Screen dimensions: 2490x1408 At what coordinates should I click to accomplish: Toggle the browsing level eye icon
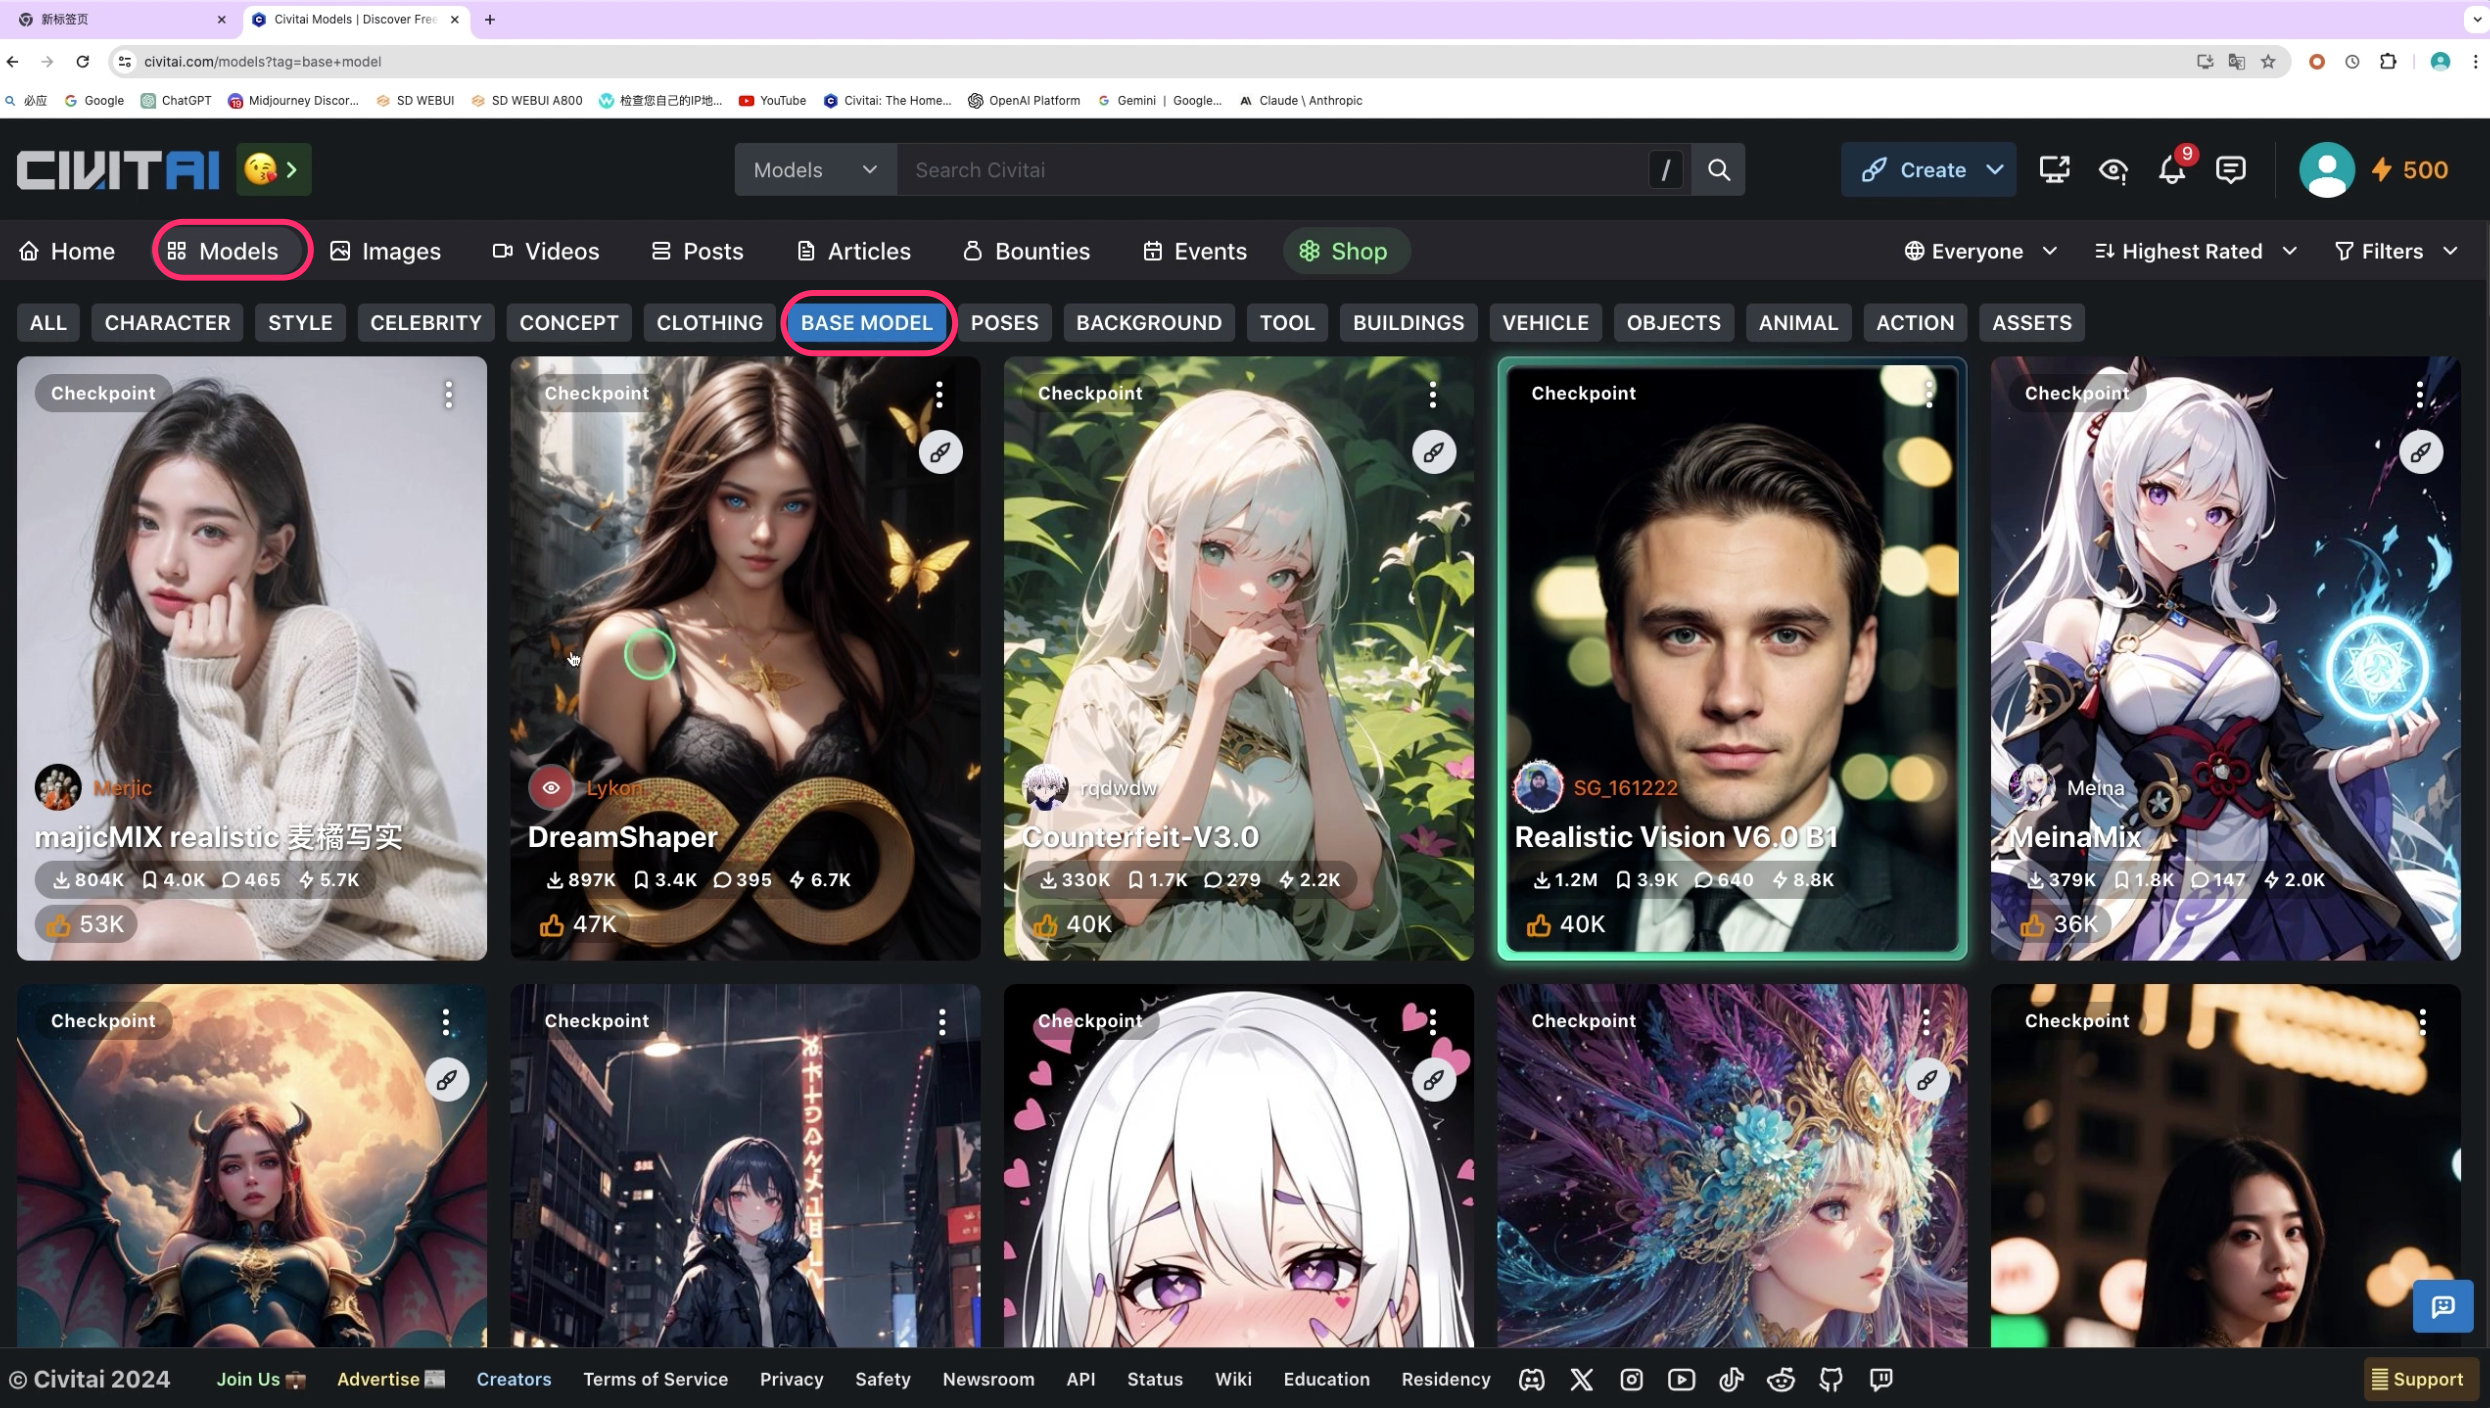(x=2113, y=170)
